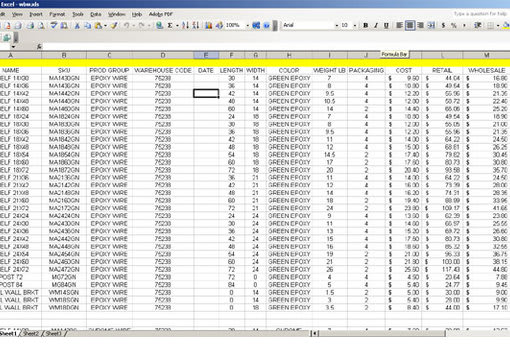This screenshot has width=510, height=360.
Task: Click the Print icon in toolbar
Action: tap(30, 25)
